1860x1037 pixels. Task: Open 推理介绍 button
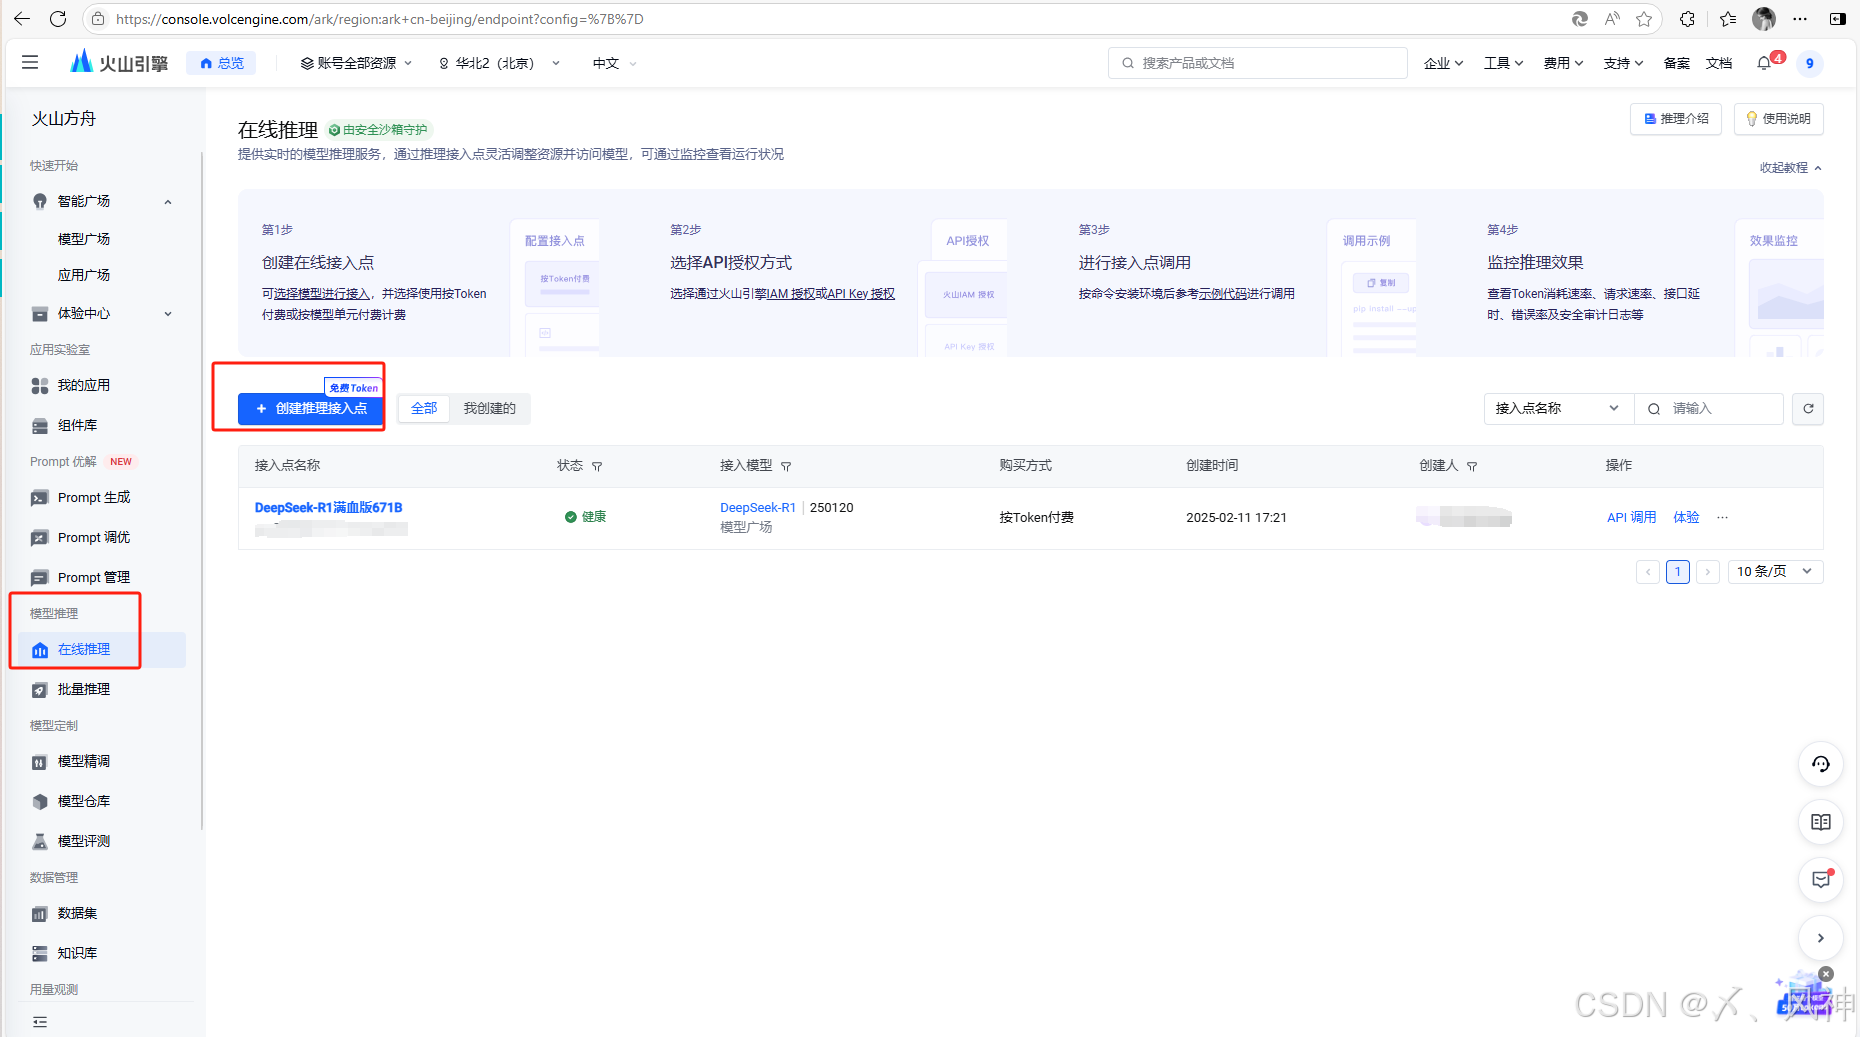click(x=1676, y=119)
